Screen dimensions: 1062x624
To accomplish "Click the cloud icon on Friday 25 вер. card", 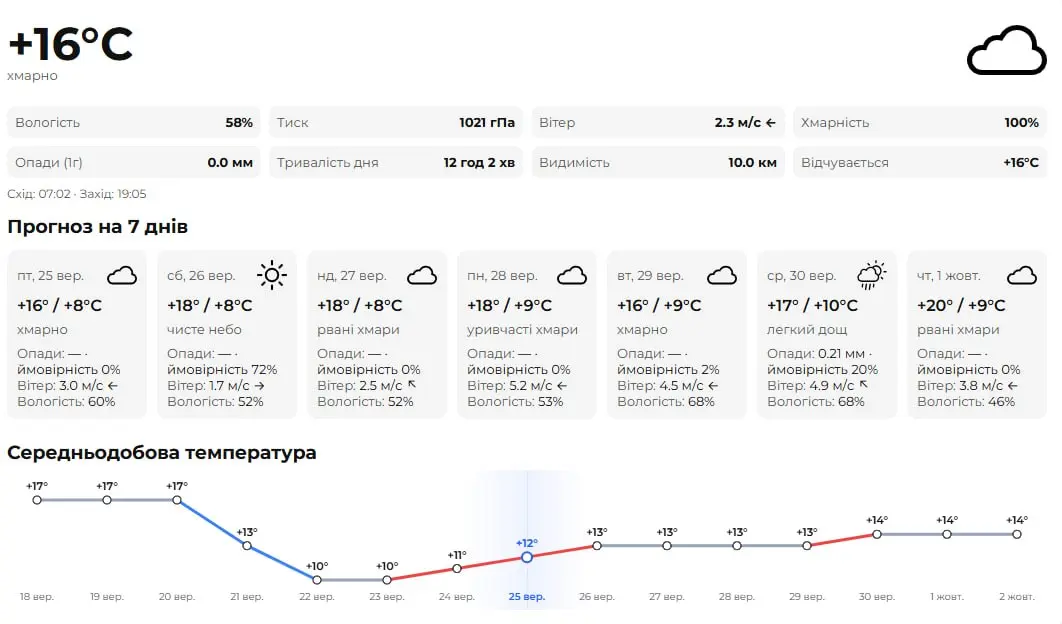I will [122, 276].
